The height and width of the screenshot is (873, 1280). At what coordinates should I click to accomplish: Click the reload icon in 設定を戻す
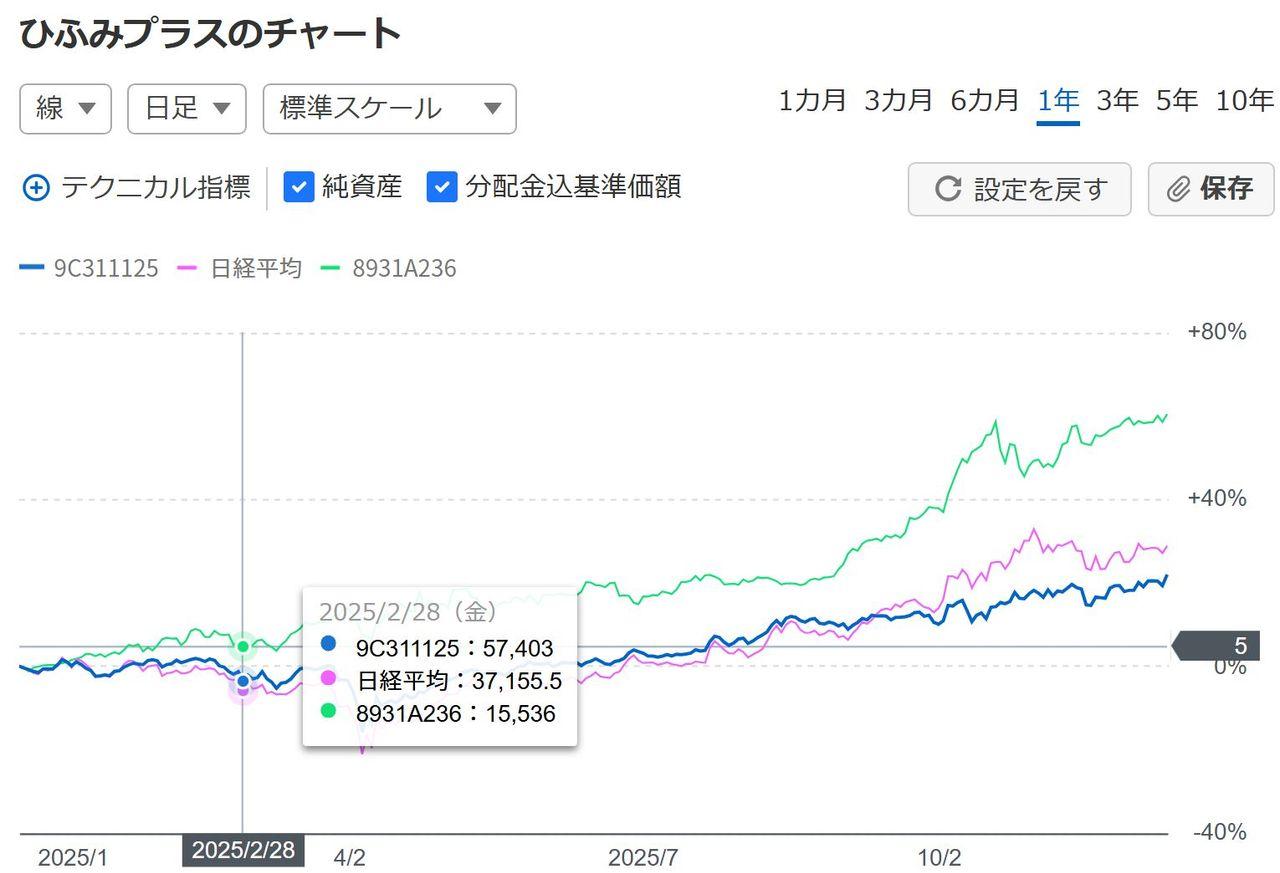[947, 189]
